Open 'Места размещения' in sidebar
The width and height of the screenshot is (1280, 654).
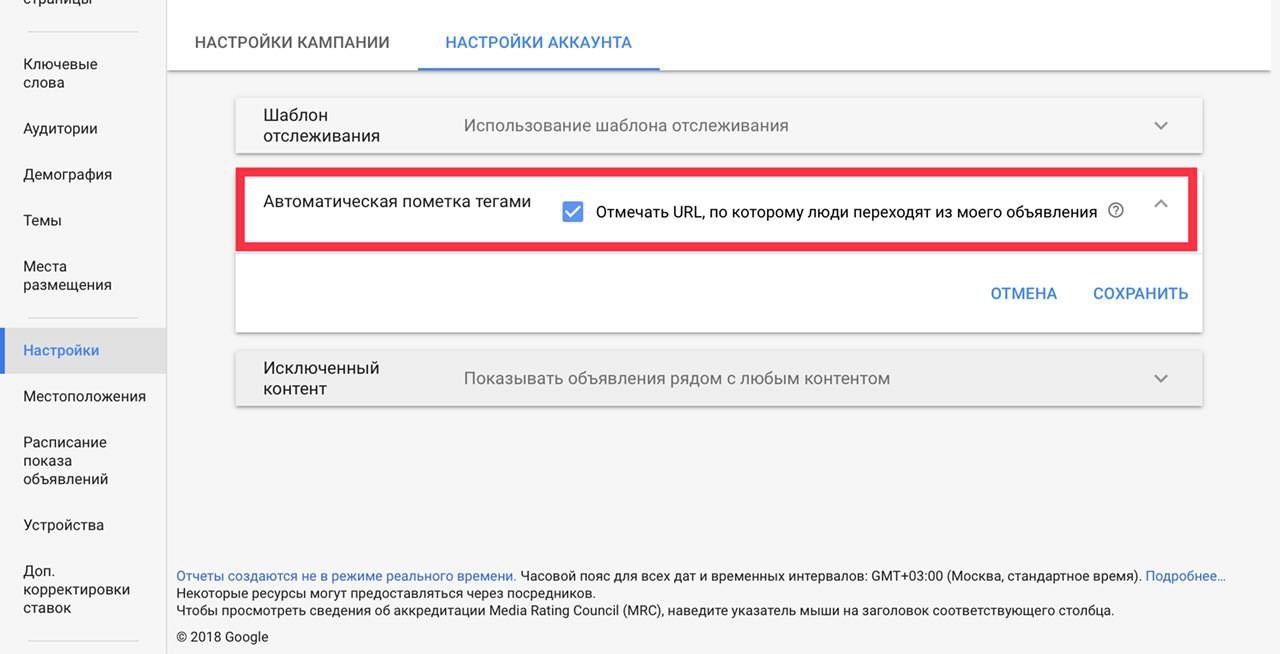[67, 275]
